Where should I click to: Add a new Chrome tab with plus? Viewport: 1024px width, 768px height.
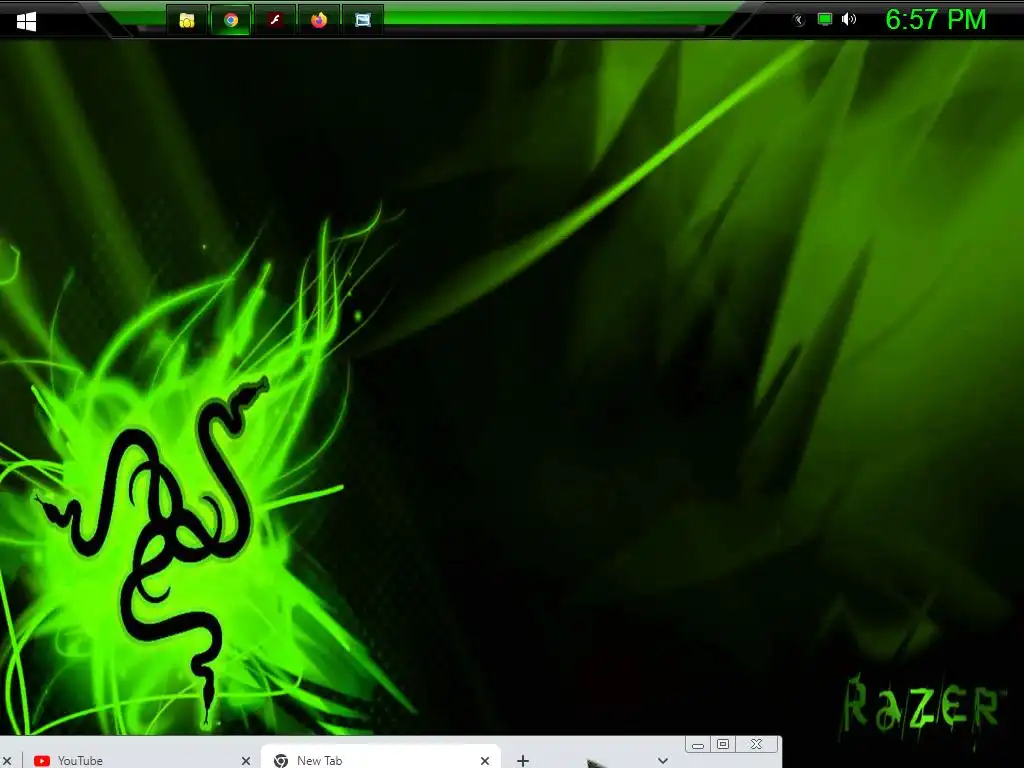click(x=522, y=760)
